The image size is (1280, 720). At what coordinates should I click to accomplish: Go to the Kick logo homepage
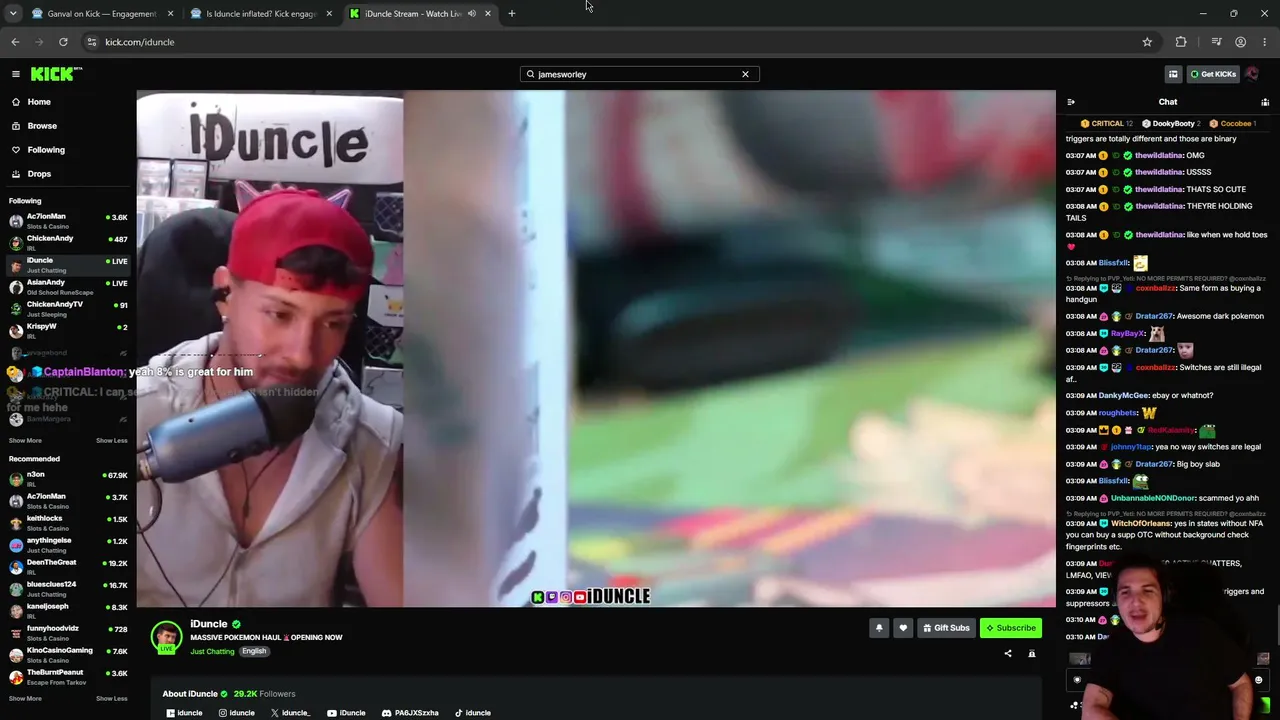[x=56, y=74]
